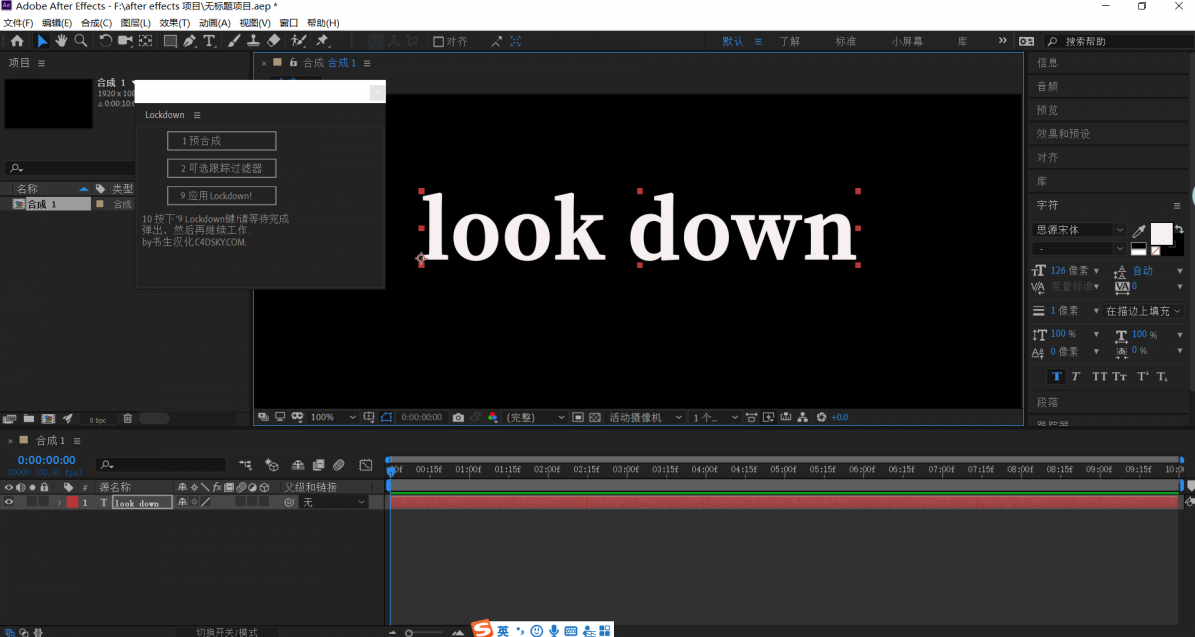1195x637 pixels.
Task: Select the Hand tool
Action: 61,41
